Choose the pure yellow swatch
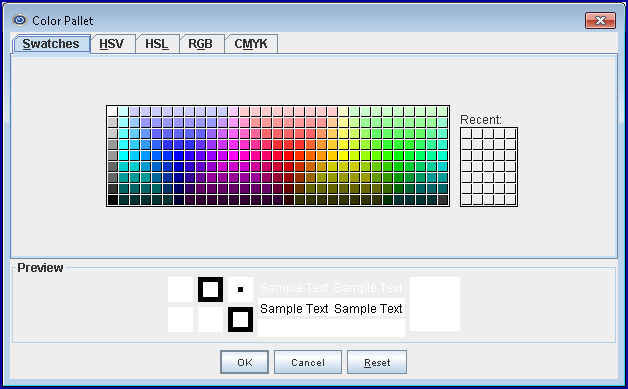628x389 pixels. [343, 155]
